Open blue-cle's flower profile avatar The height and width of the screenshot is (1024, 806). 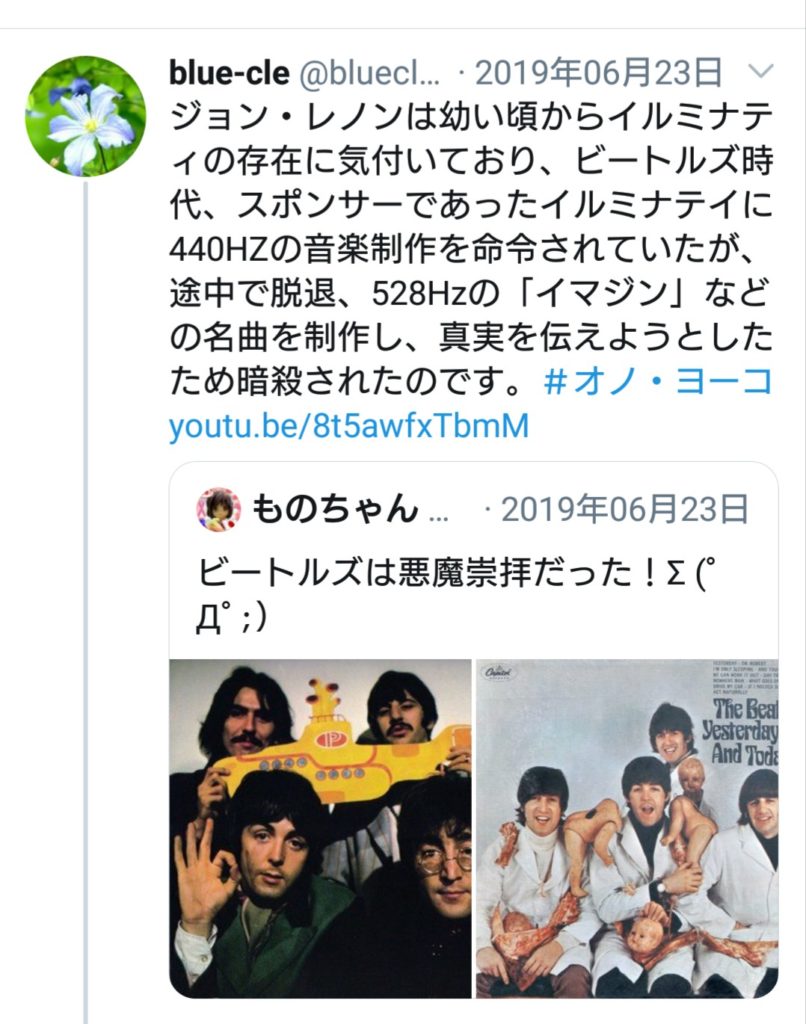coord(86,116)
